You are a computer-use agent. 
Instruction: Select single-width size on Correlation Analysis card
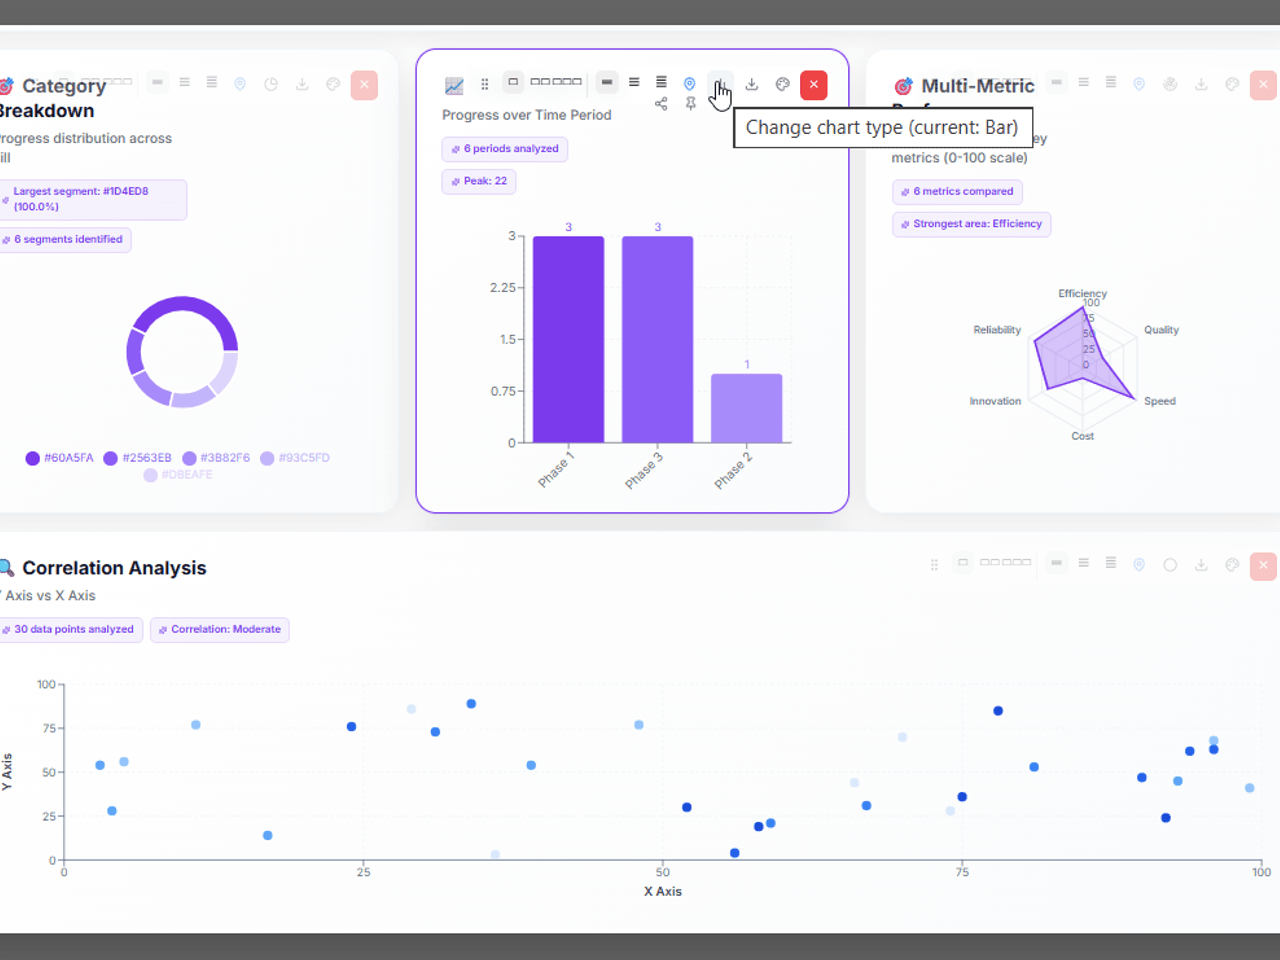tap(963, 563)
